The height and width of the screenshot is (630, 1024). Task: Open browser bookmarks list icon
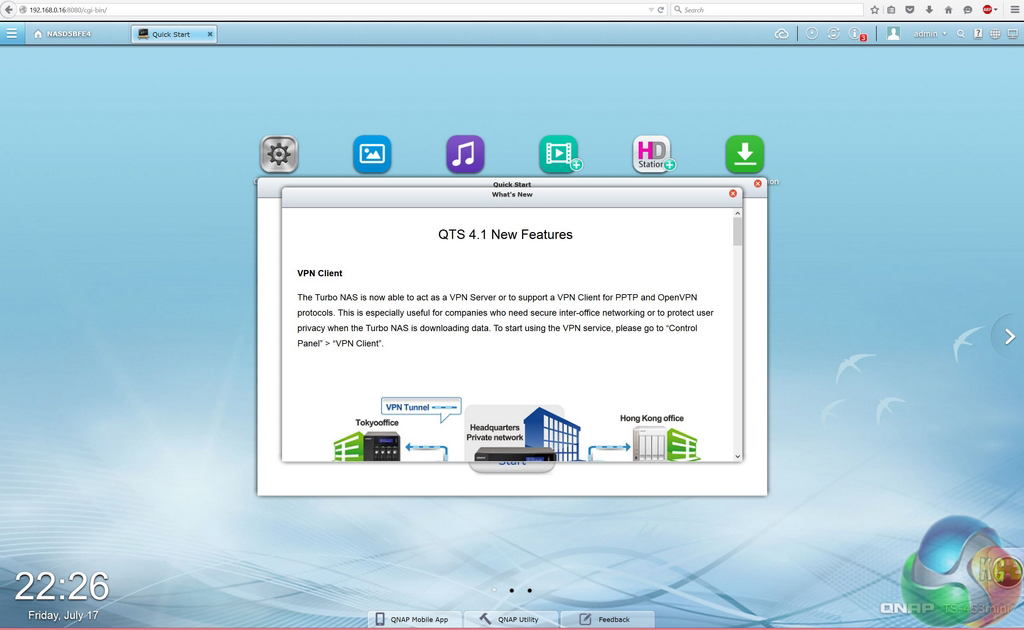[x=891, y=10]
